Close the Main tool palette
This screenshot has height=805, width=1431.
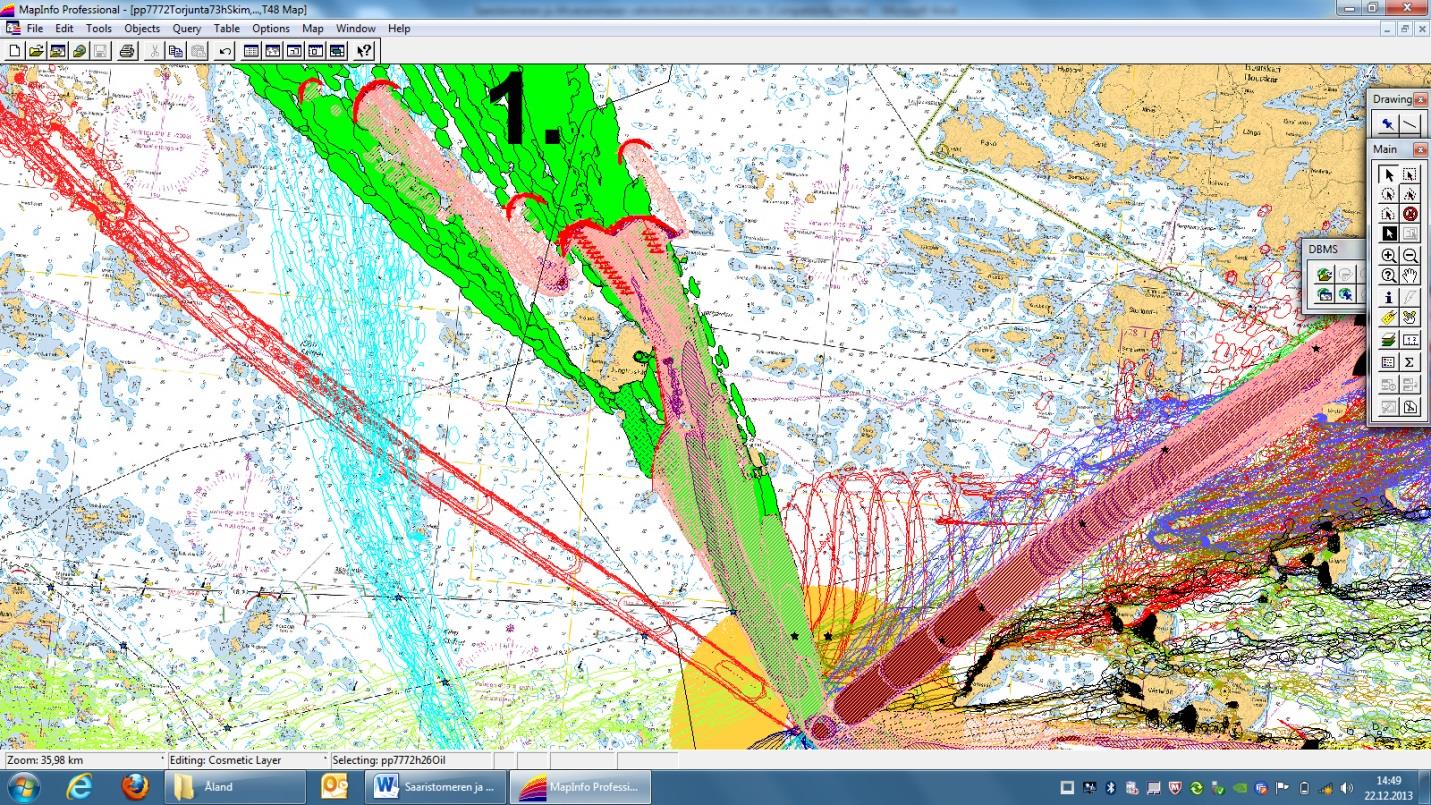coord(1421,149)
